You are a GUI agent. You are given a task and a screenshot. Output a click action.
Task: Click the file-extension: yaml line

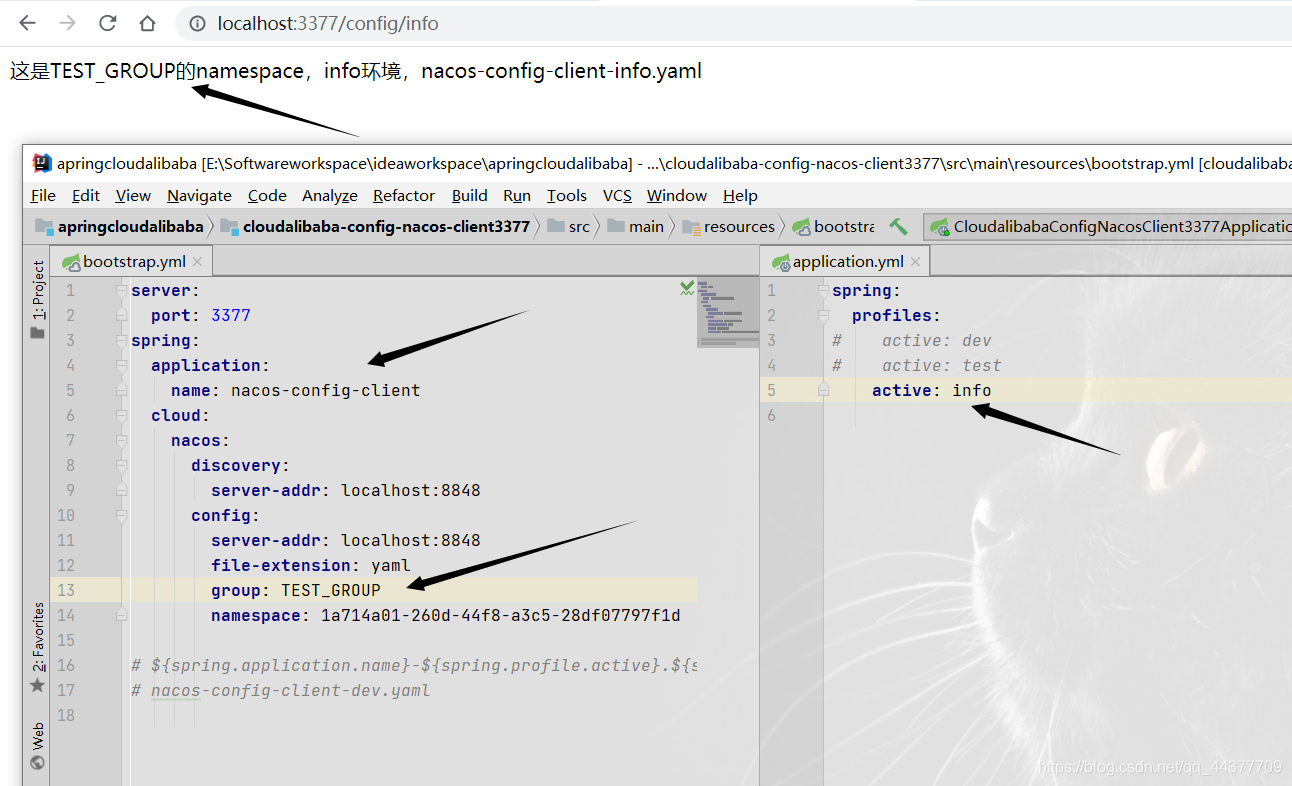click(311, 565)
